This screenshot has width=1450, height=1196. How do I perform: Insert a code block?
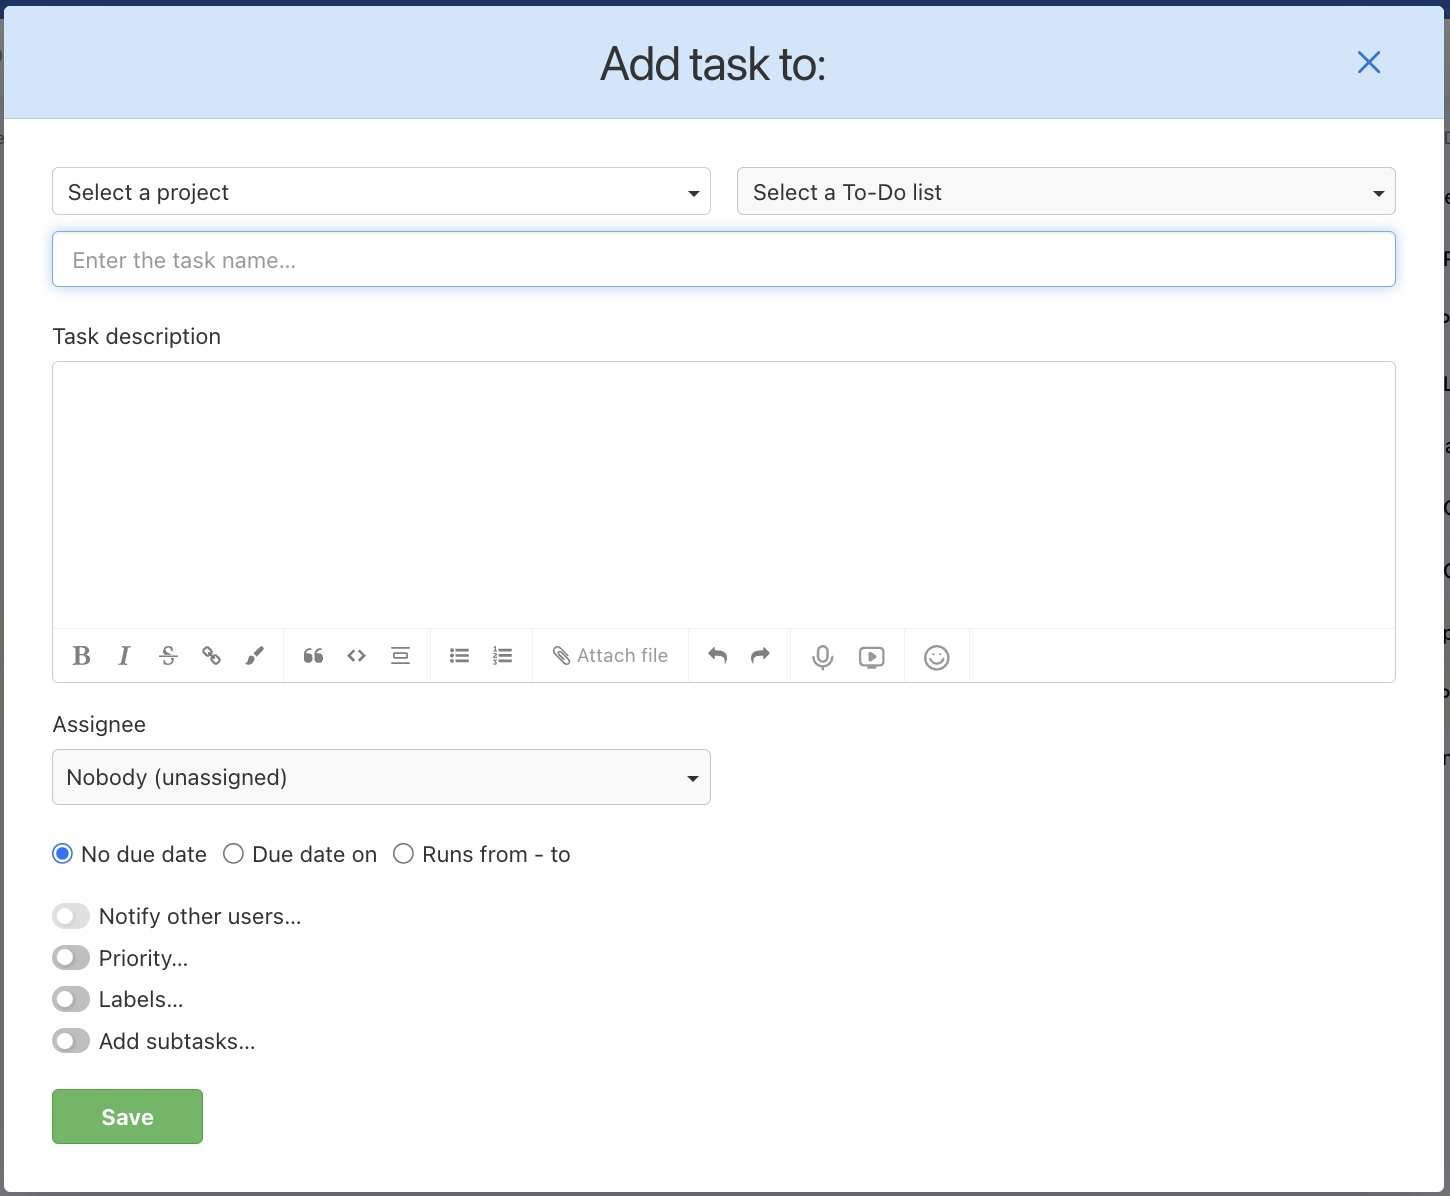point(357,655)
